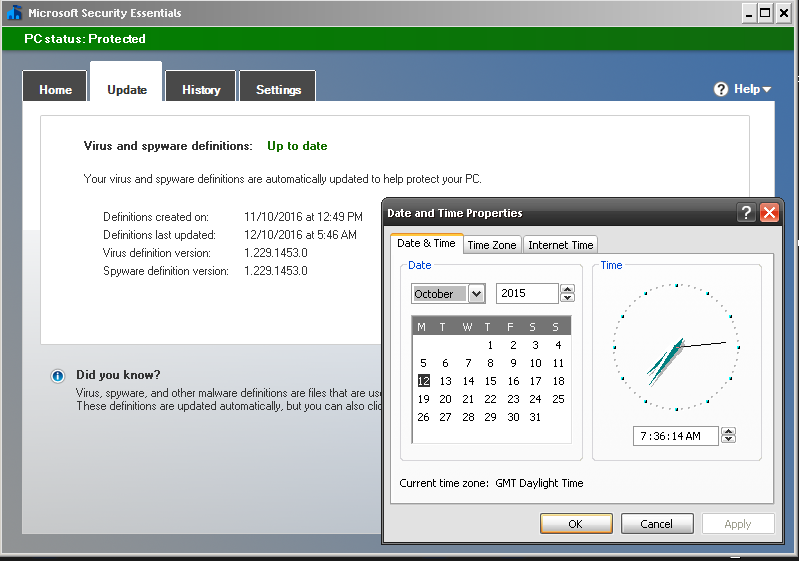This screenshot has height=561, width=799.
Task: Close the Microsoft Security Essentials window
Action: [x=784, y=13]
